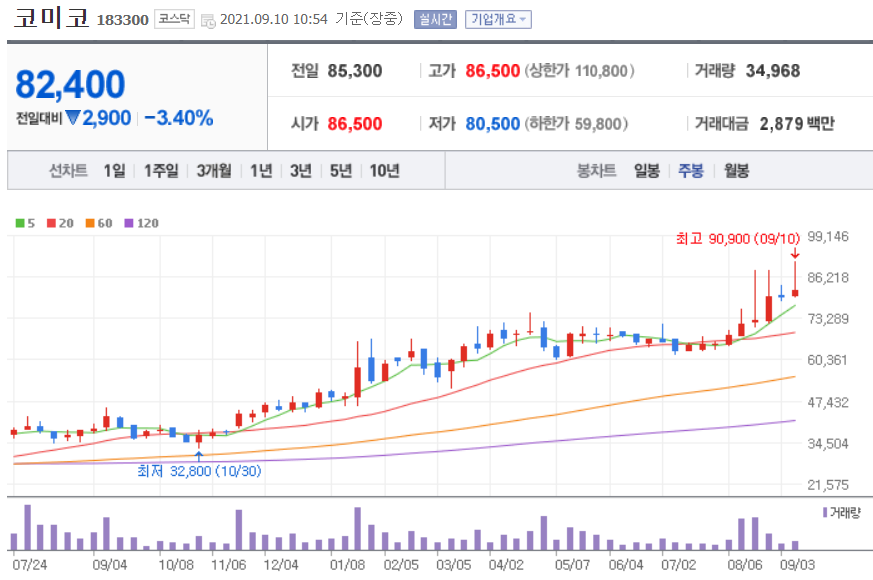Click the clock icon beside the update timestamp

pyautogui.click(x=207, y=18)
